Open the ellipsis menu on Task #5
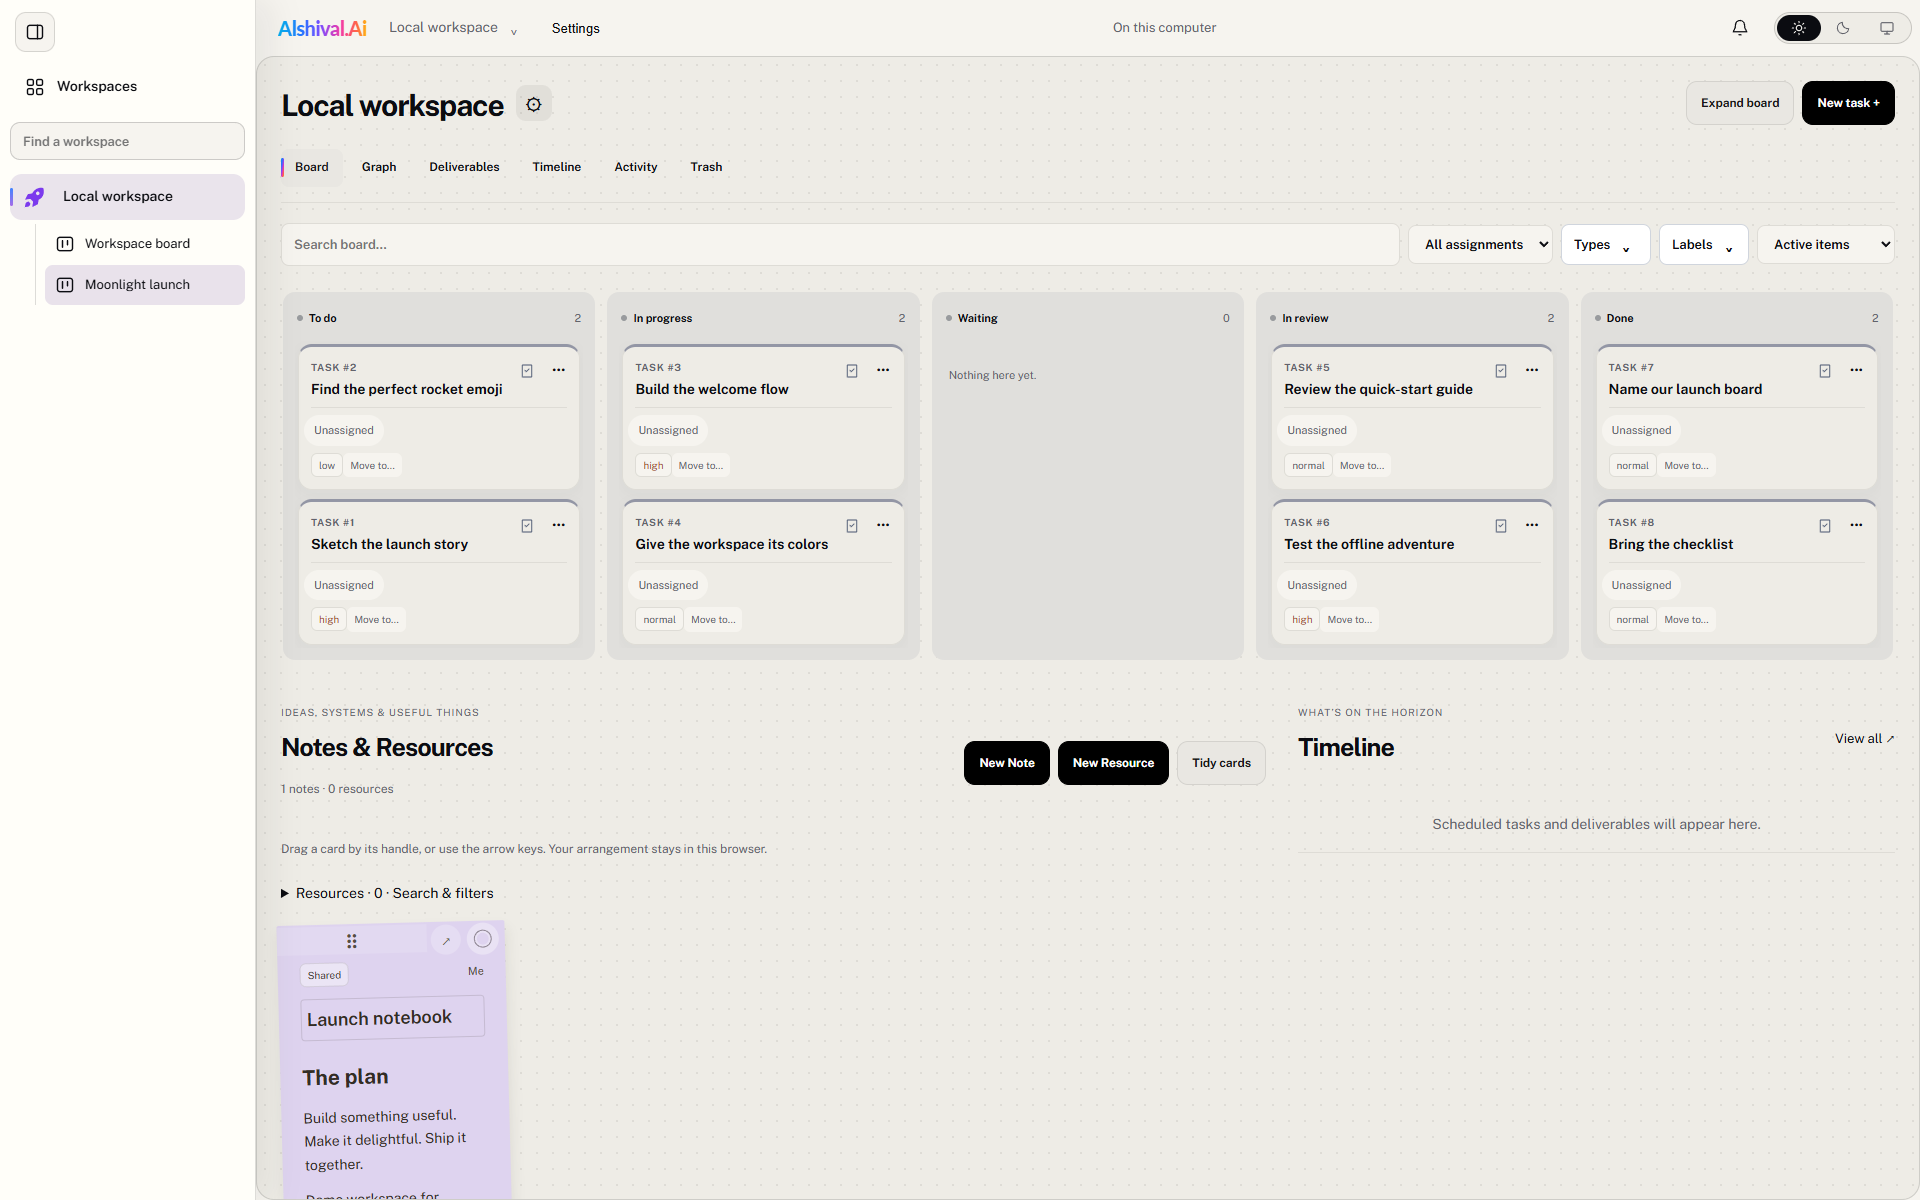The width and height of the screenshot is (1920, 1200). coord(1532,370)
